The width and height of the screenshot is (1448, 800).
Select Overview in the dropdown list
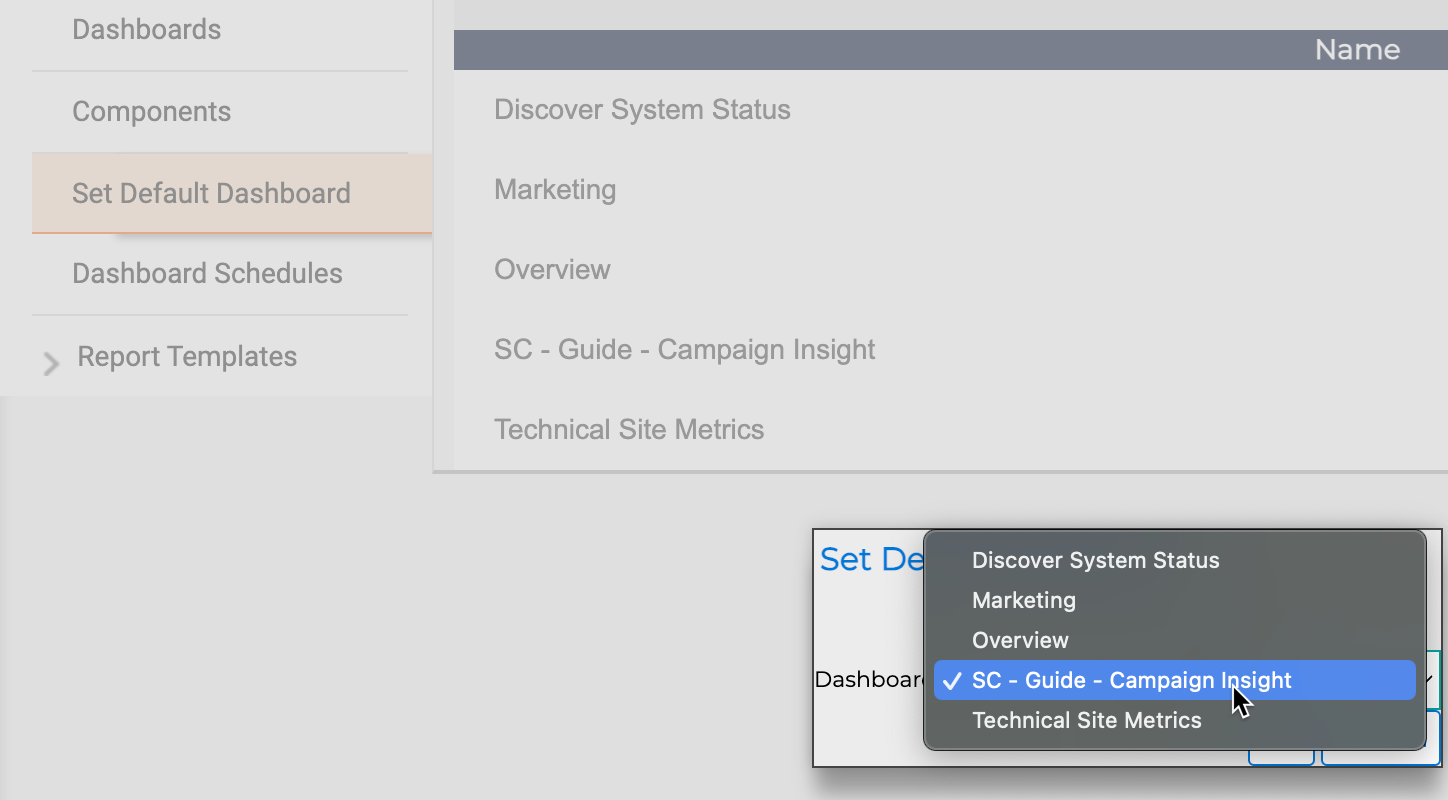coord(1020,640)
